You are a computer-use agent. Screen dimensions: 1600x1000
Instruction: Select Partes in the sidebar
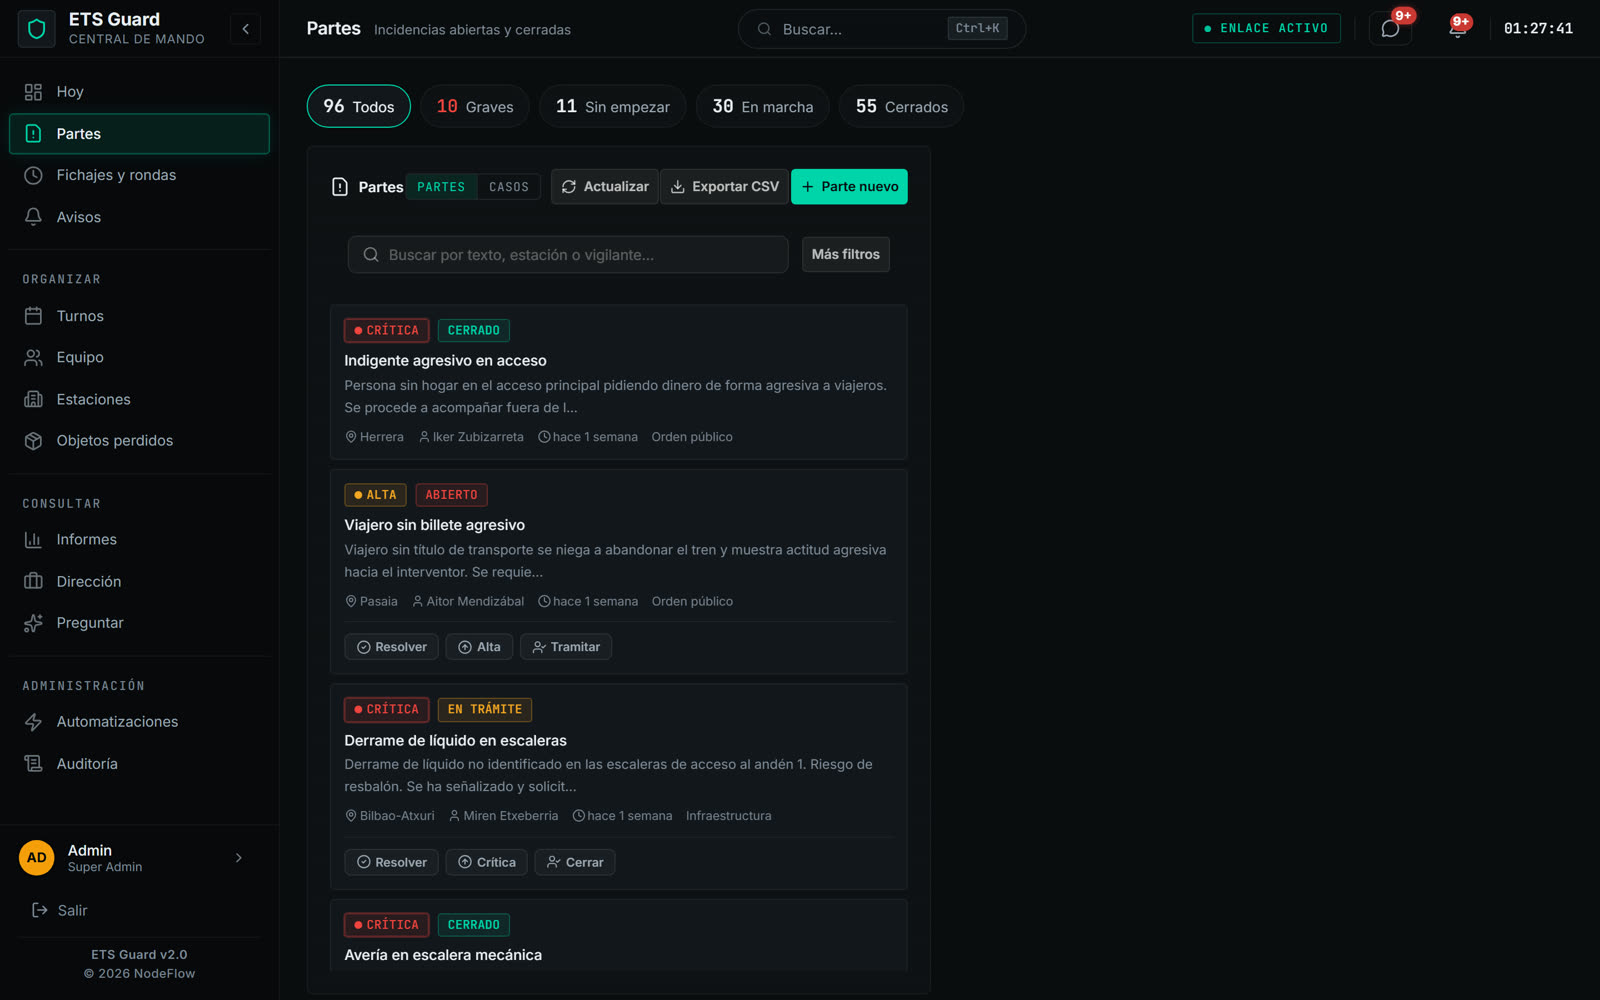click(139, 134)
